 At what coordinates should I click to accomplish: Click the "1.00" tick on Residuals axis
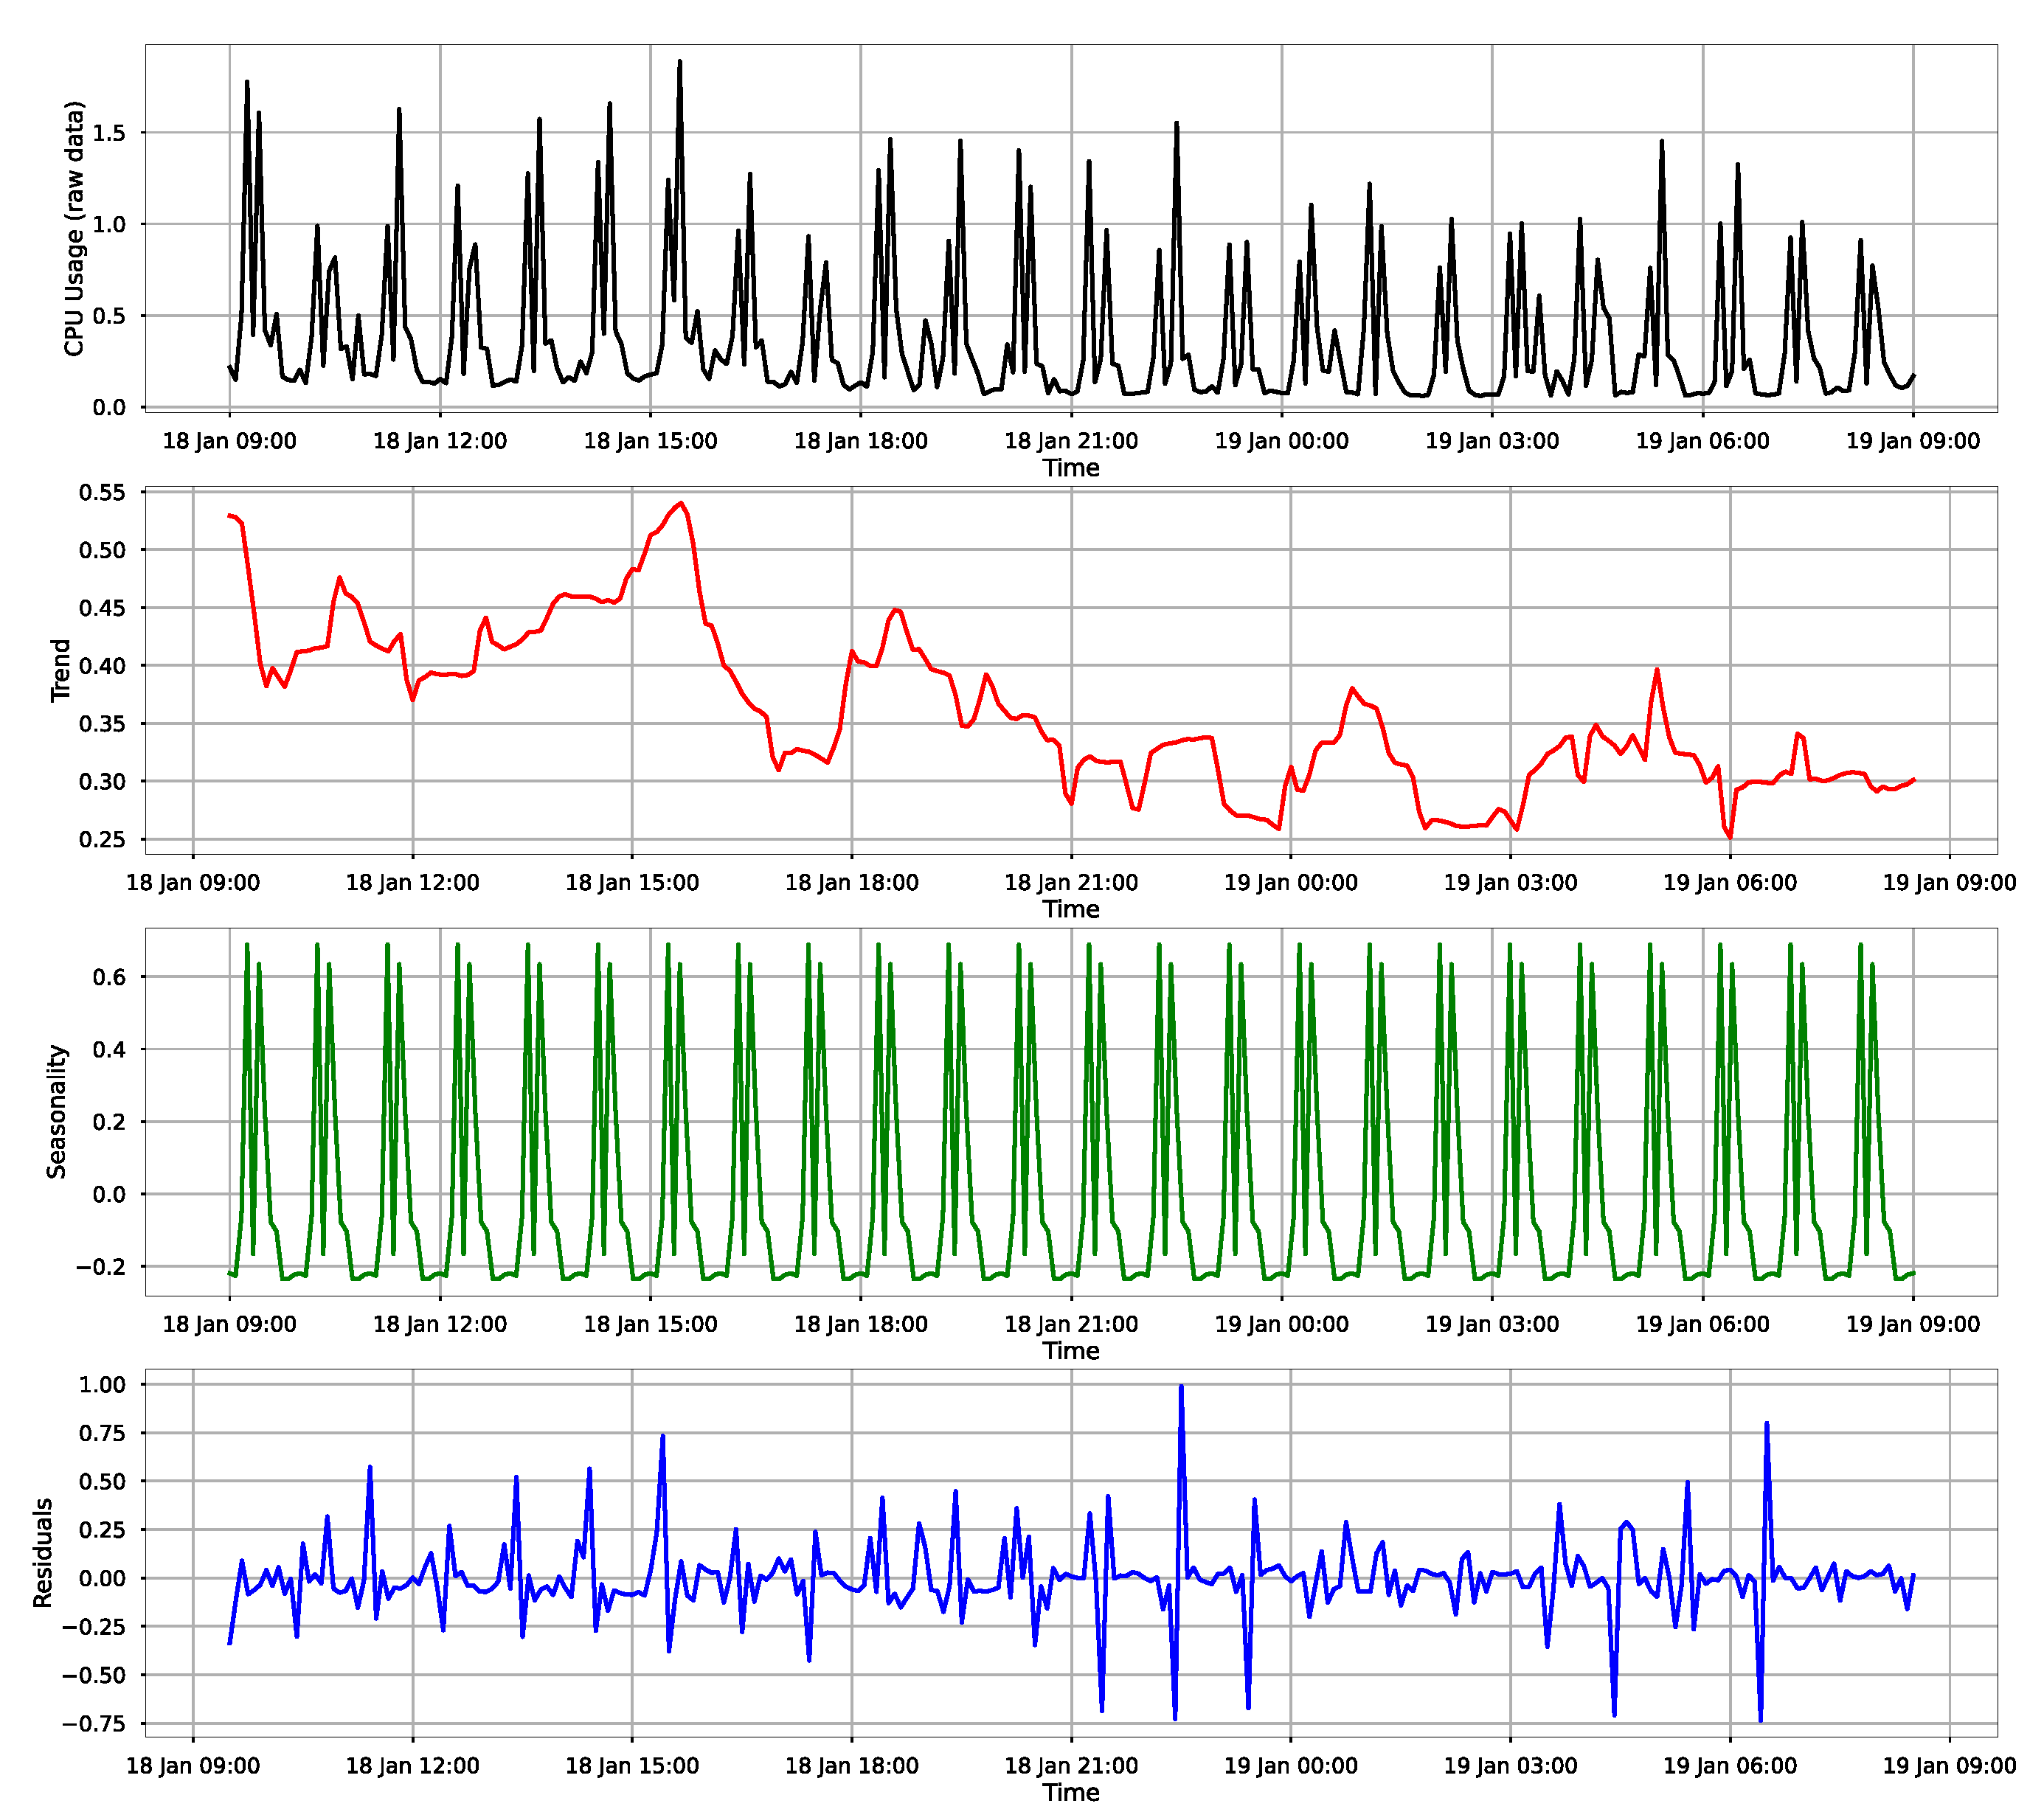(x=102, y=1385)
